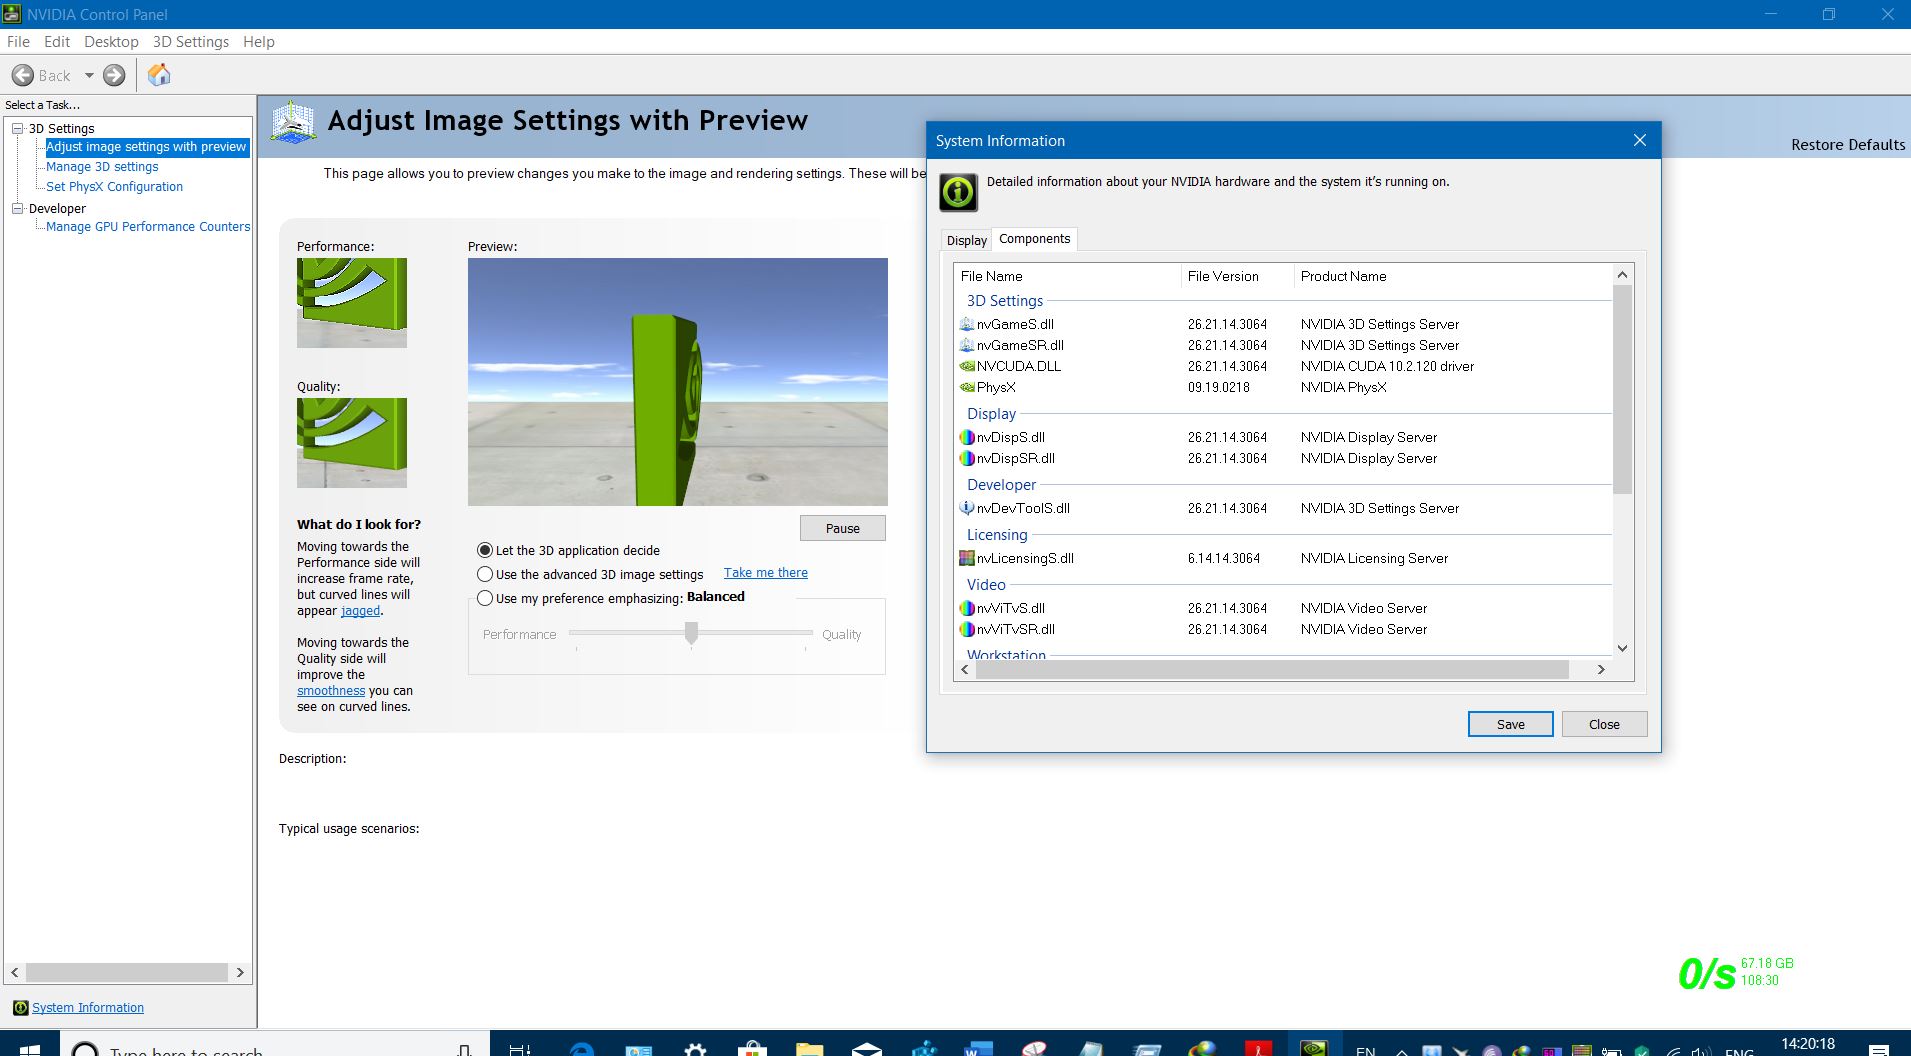The image size is (1911, 1056).
Task: Pause the 3D preview animation
Action: click(x=843, y=528)
